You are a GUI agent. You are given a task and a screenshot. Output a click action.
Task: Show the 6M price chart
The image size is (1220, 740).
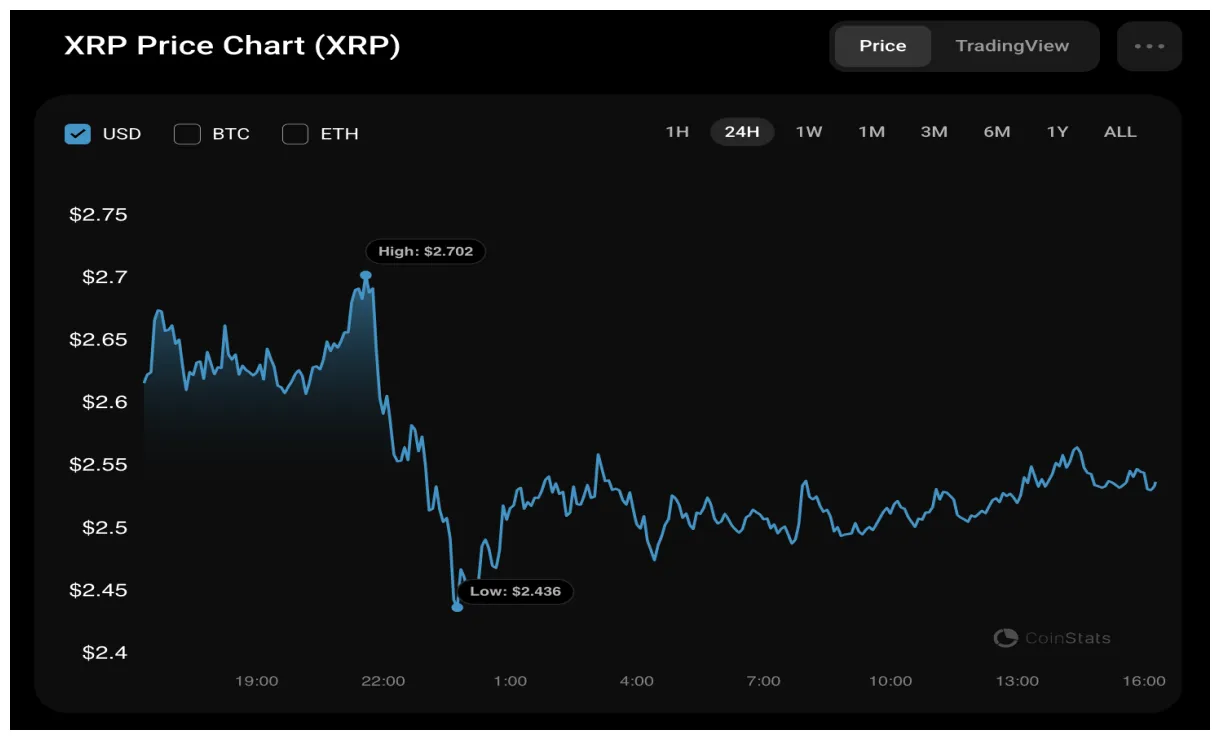(996, 131)
